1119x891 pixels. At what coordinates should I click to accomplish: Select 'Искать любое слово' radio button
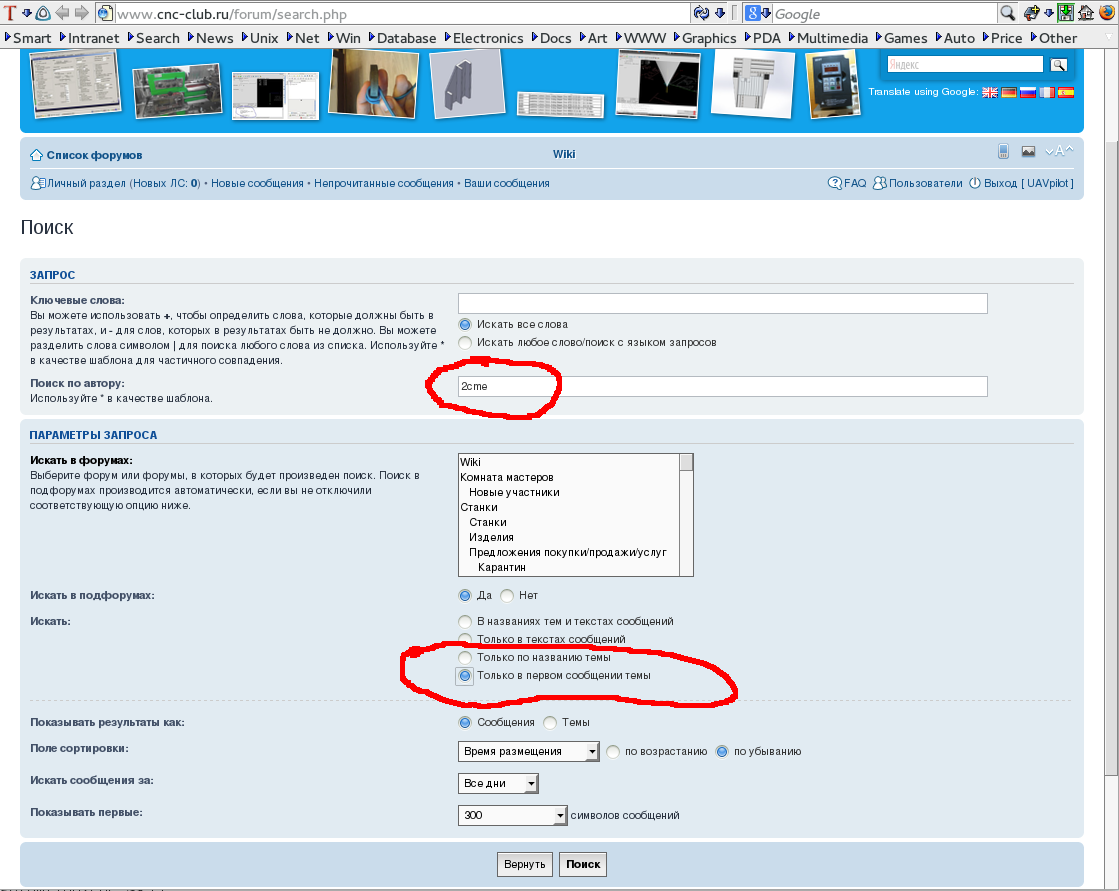coord(465,342)
